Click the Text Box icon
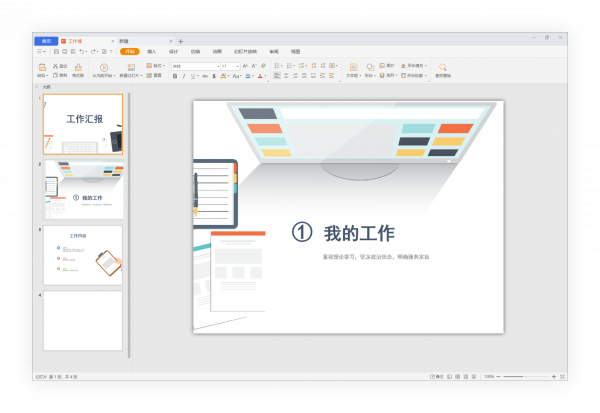600x413 pixels. pyautogui.click(x=354, y=67)
